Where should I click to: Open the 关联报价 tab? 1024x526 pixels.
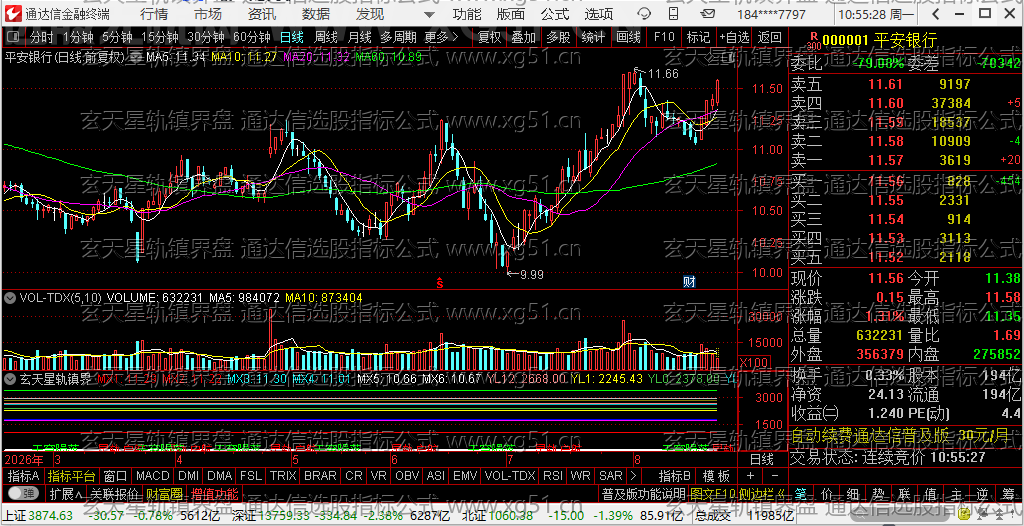[x=114, y=493]
